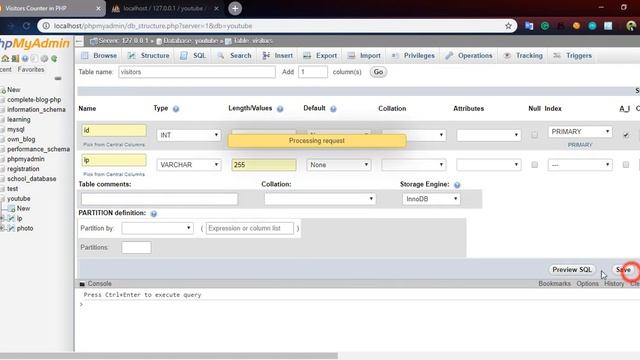Click the Console icon in bottom bar
Viewport: 640px width, 360px height.
click(x=82, y=284)
